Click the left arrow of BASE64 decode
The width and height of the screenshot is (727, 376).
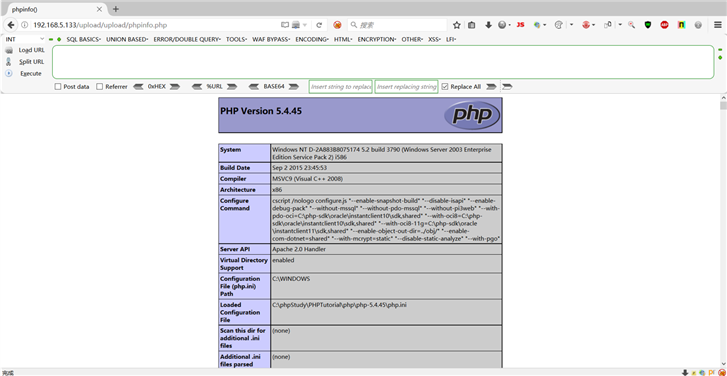click(x=254, y=87)
